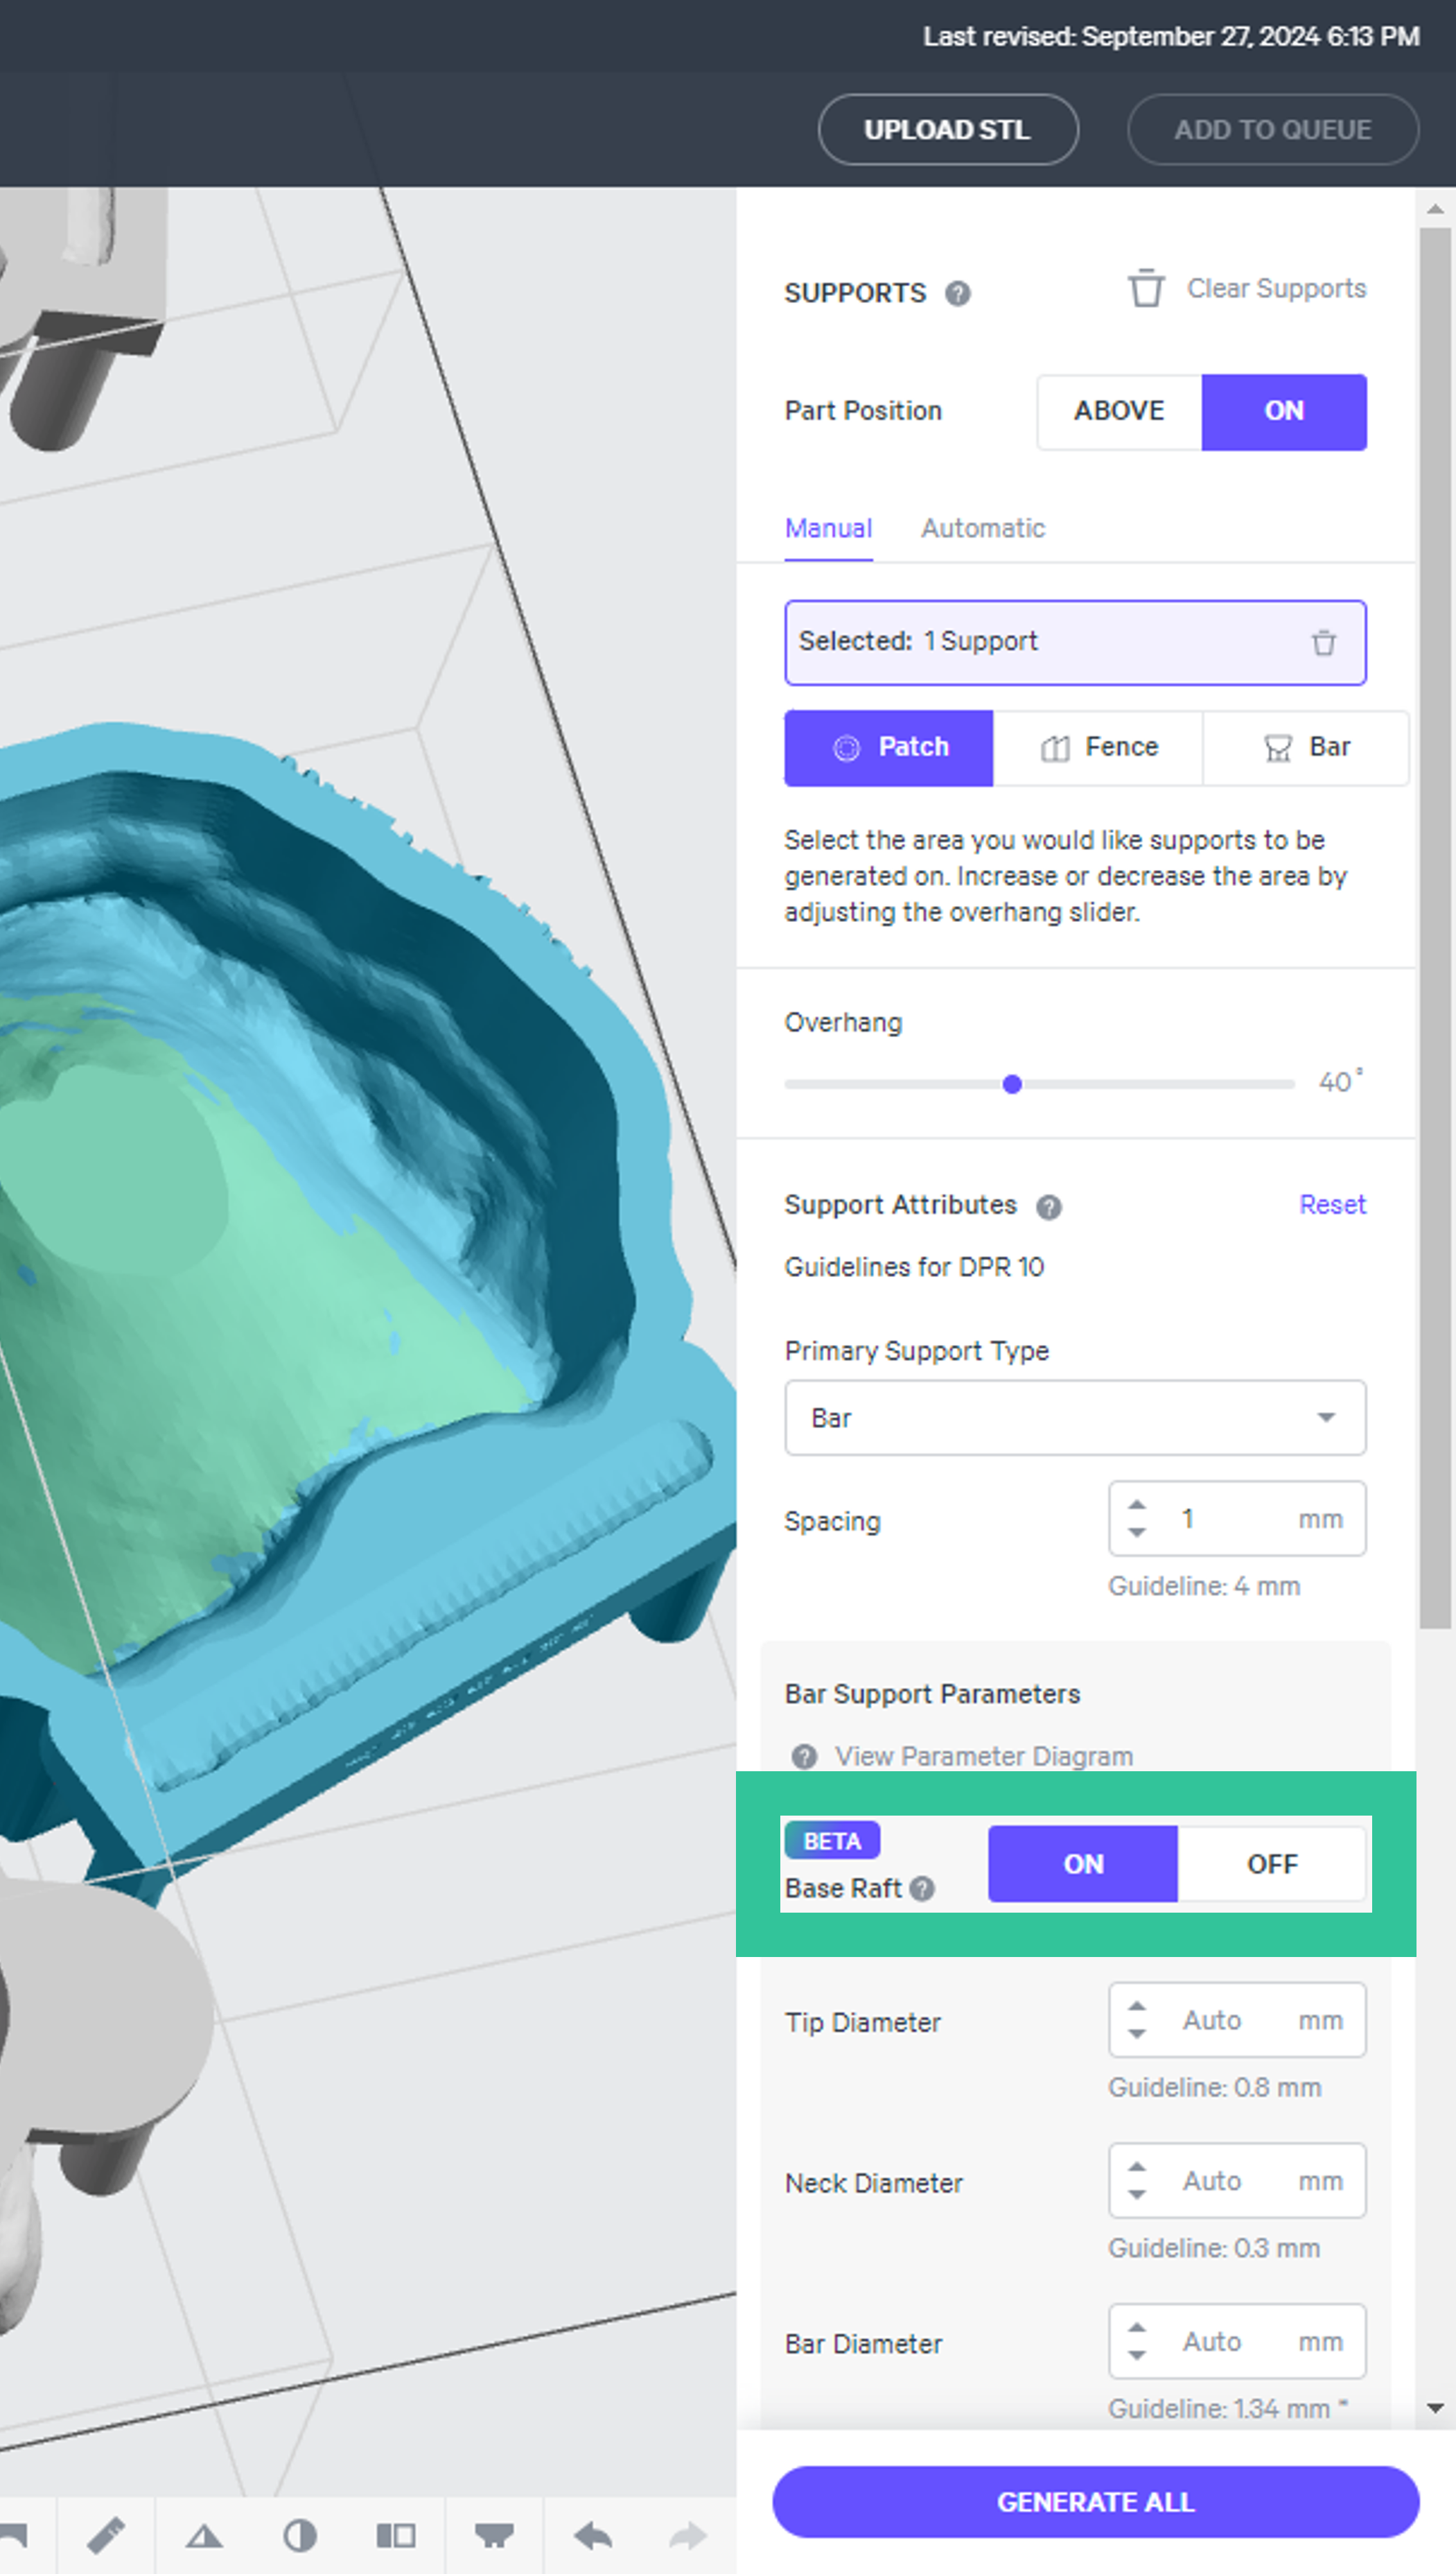The height and width of the screenshot is (2574, 1456).
Task: Click help icon before View Parameter Diagram
Action: (804, 1757)
